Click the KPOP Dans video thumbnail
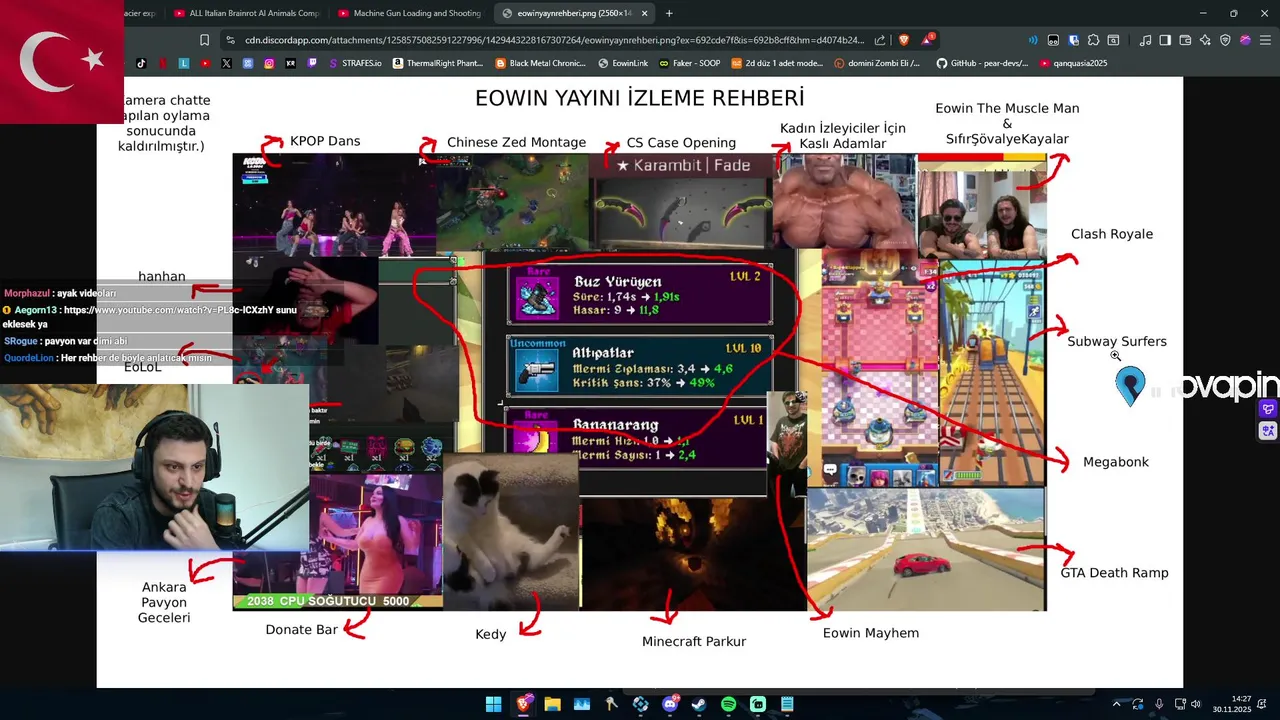The width and height of the screenshot is (1280, 720). pyautogui.click(x=334, y=205)
